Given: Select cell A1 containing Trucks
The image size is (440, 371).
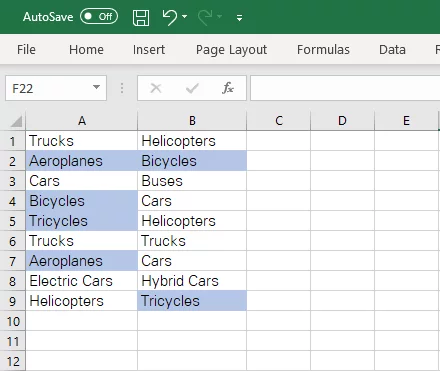Looking at the screenshot, I should (82, 141).
